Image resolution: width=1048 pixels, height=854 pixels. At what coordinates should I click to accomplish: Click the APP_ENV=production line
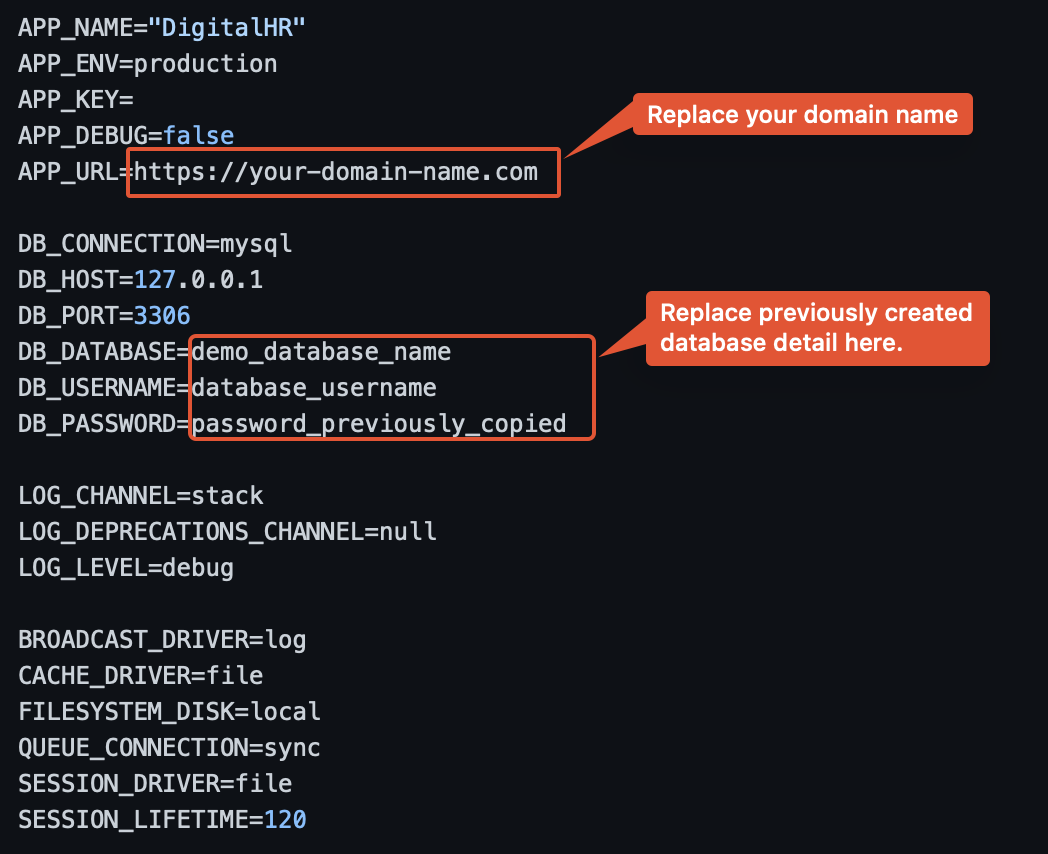pos(148,63)
